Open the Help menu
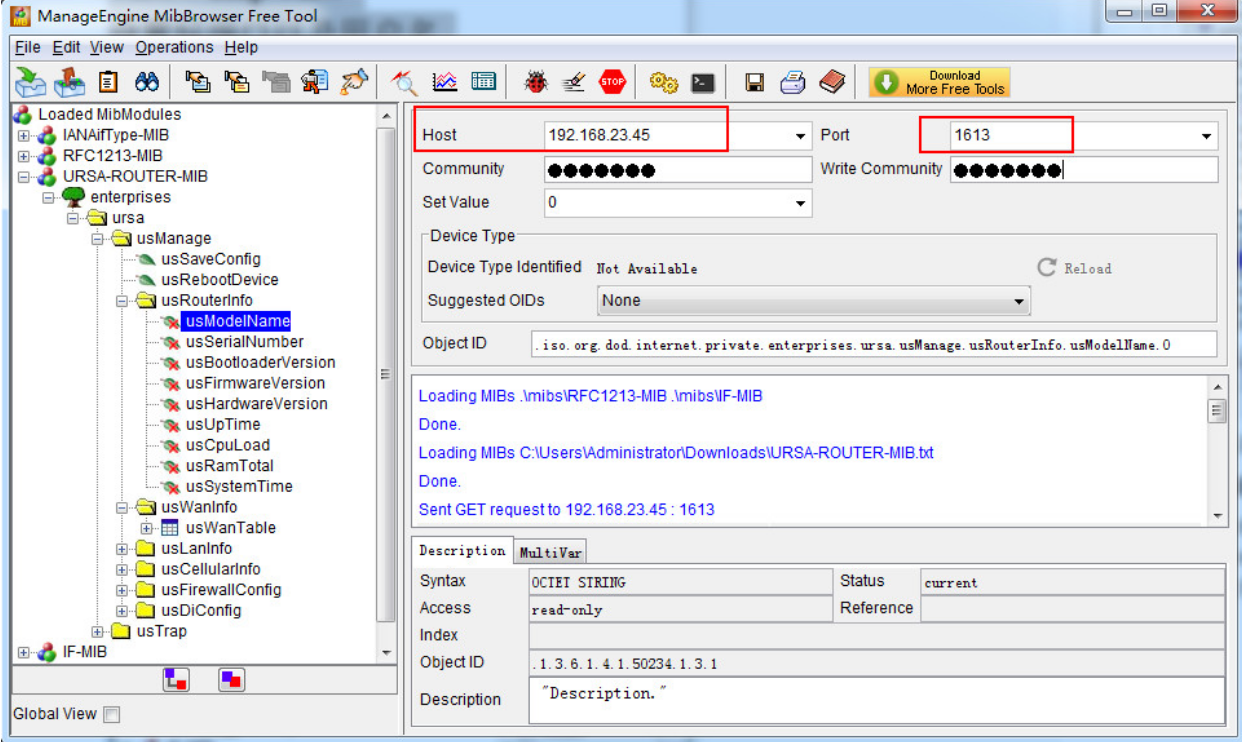 tap(241, 47)
